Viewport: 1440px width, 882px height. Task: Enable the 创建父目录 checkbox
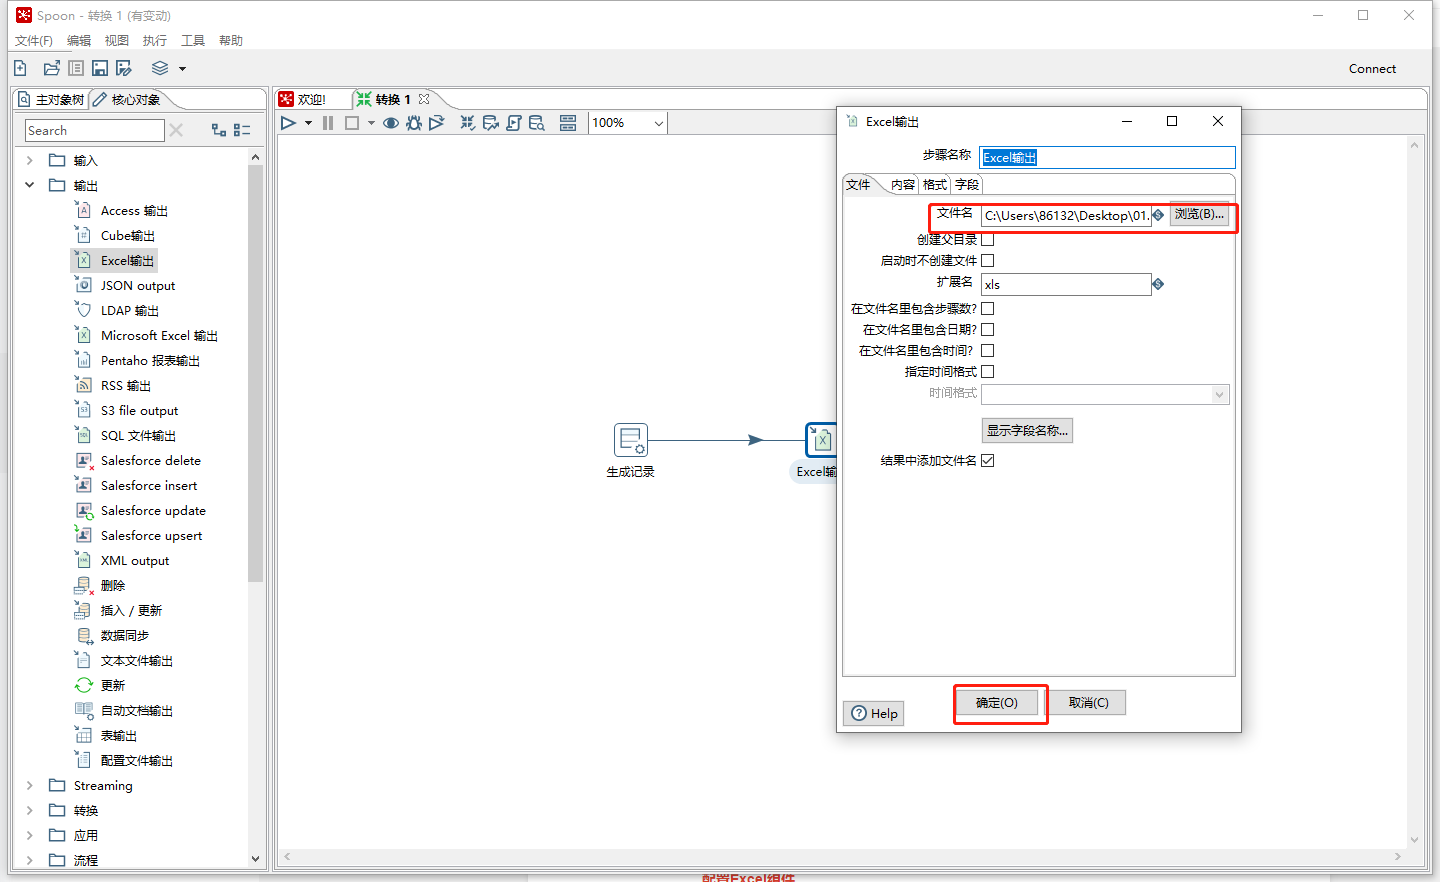(x=988, y=239)
